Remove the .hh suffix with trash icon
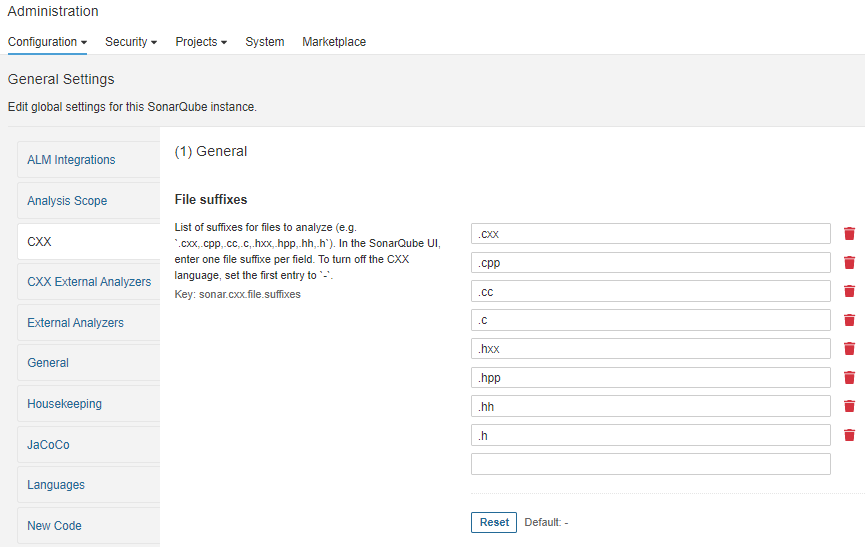Viewport: 865px width, 547px height. click(x=849, y=406)
